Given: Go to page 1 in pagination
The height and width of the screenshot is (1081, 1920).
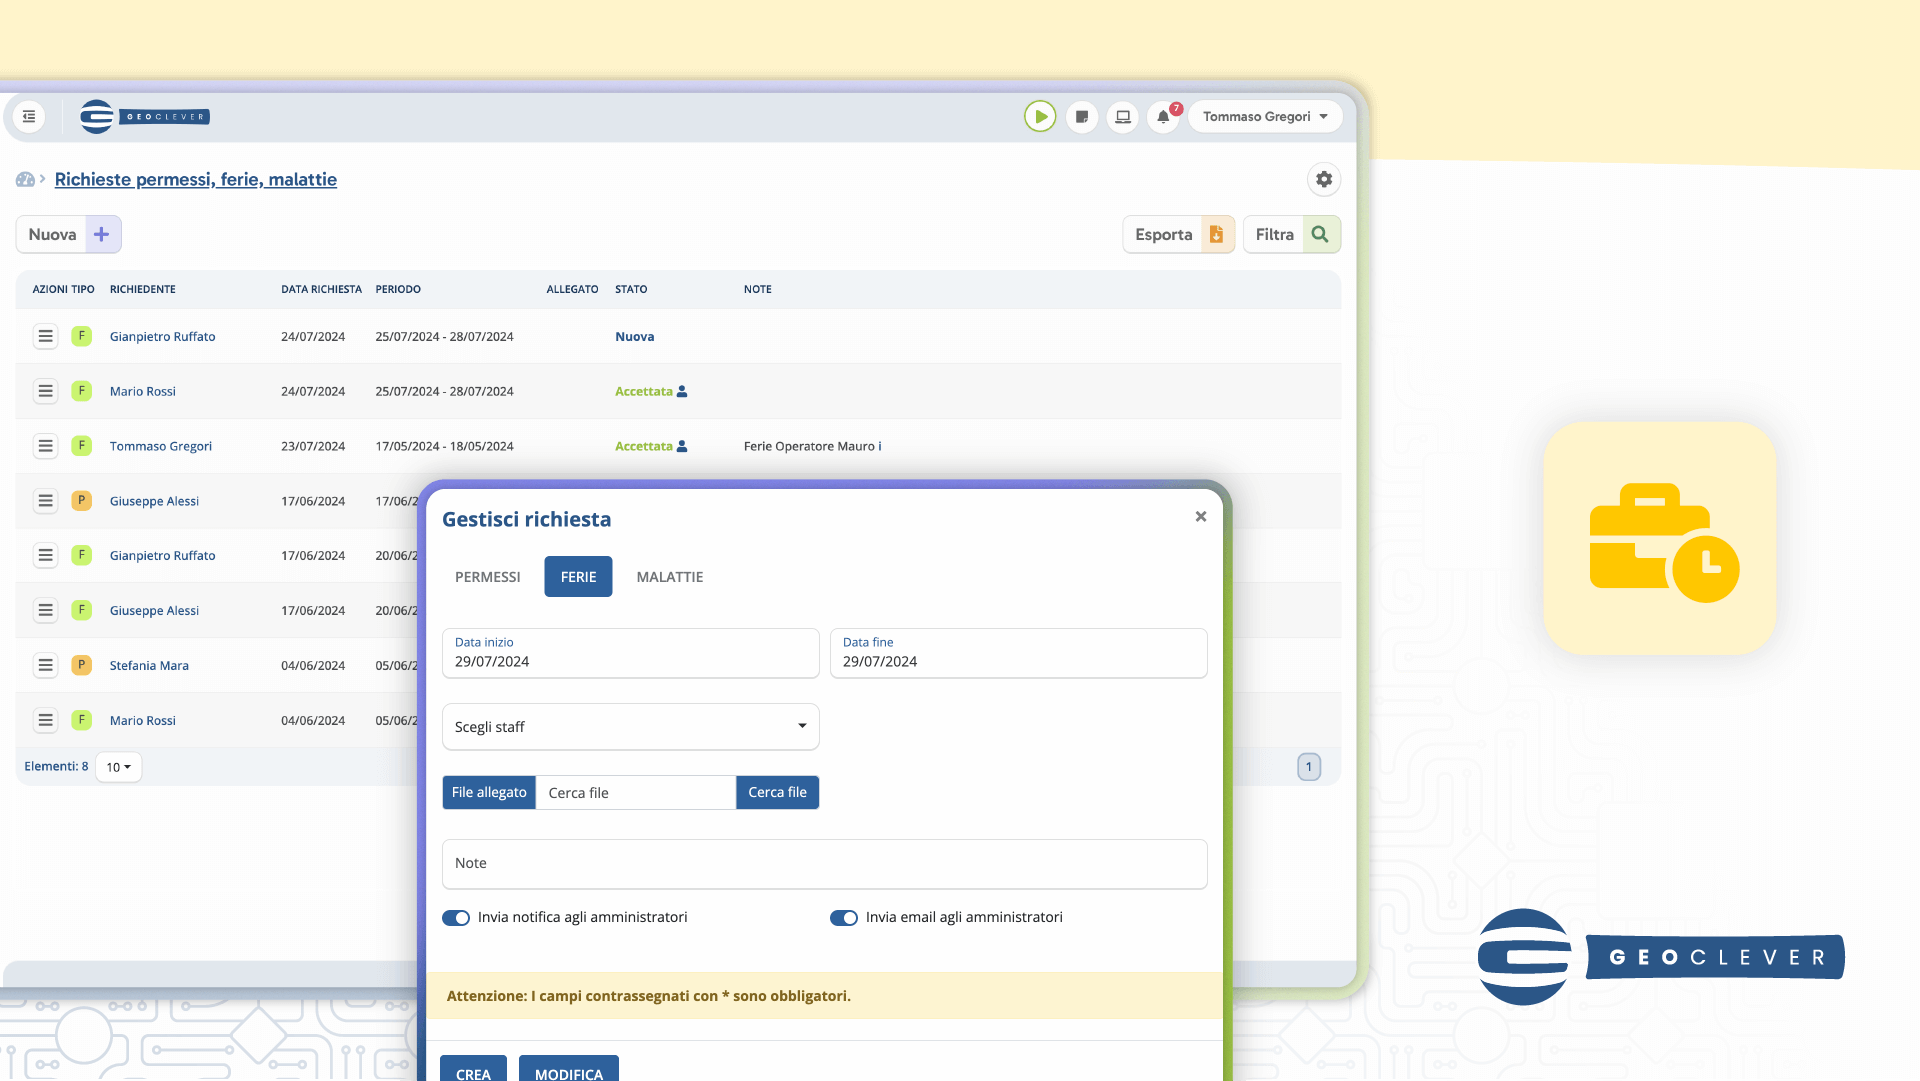Looking at the screenshot, I should tap(1309, 767).
